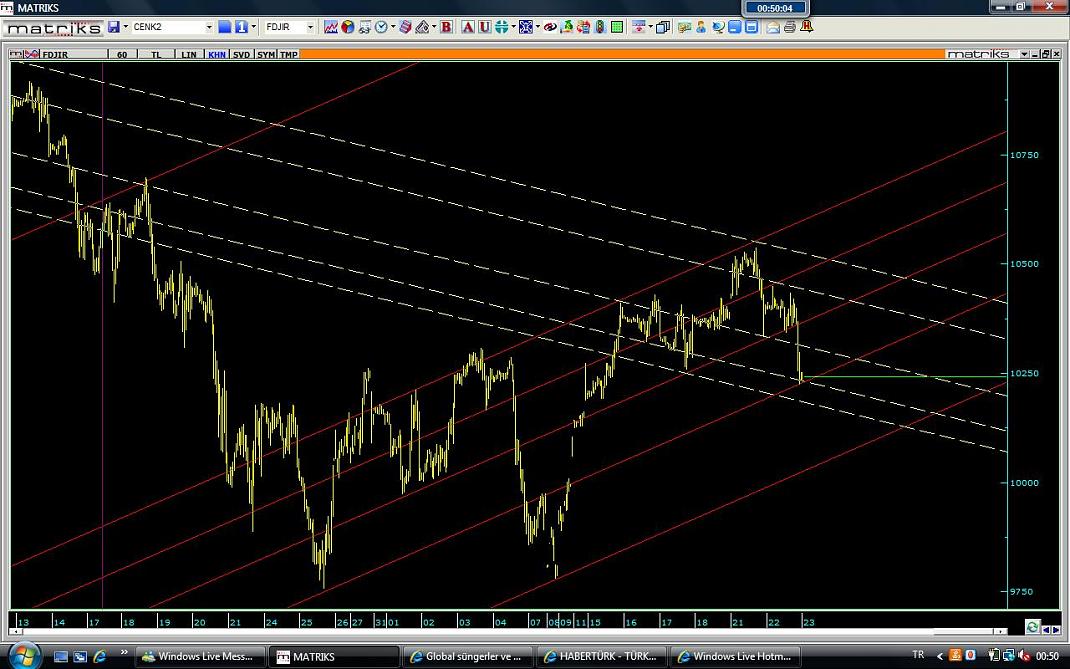Click the 60 period button
1070x669 pixels.
click(122, 55)
